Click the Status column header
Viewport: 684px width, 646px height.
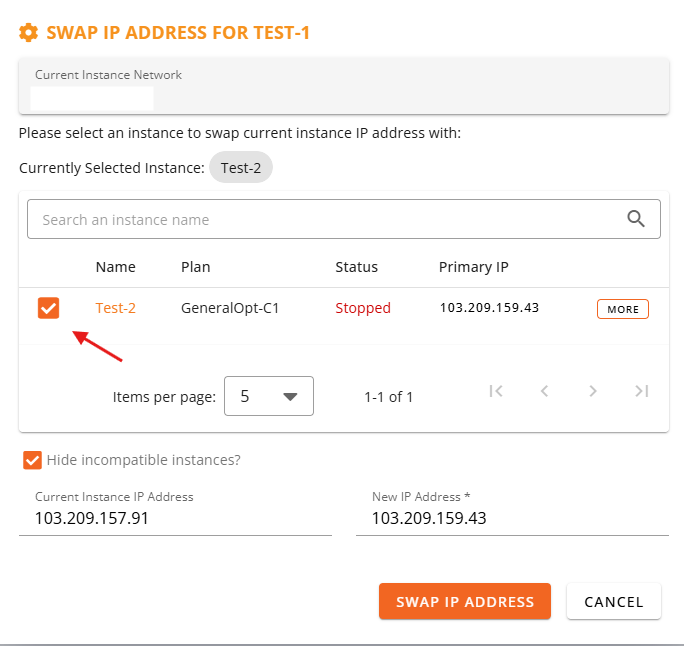point(356,267)
